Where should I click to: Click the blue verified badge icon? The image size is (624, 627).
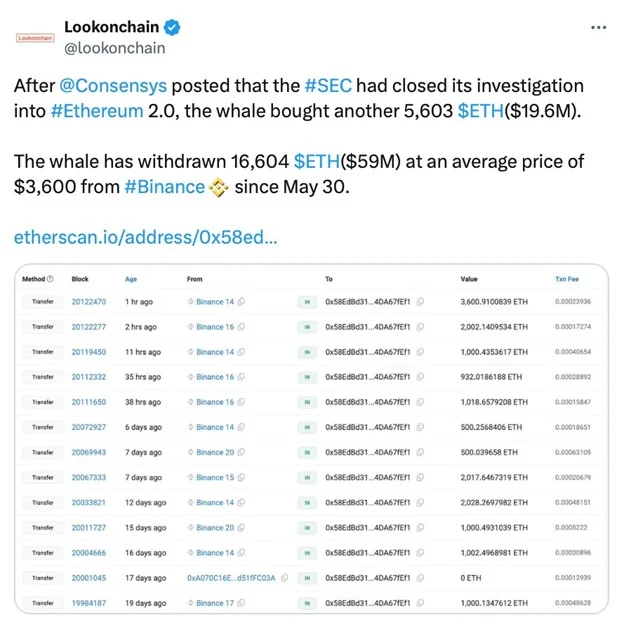point(172,28)
